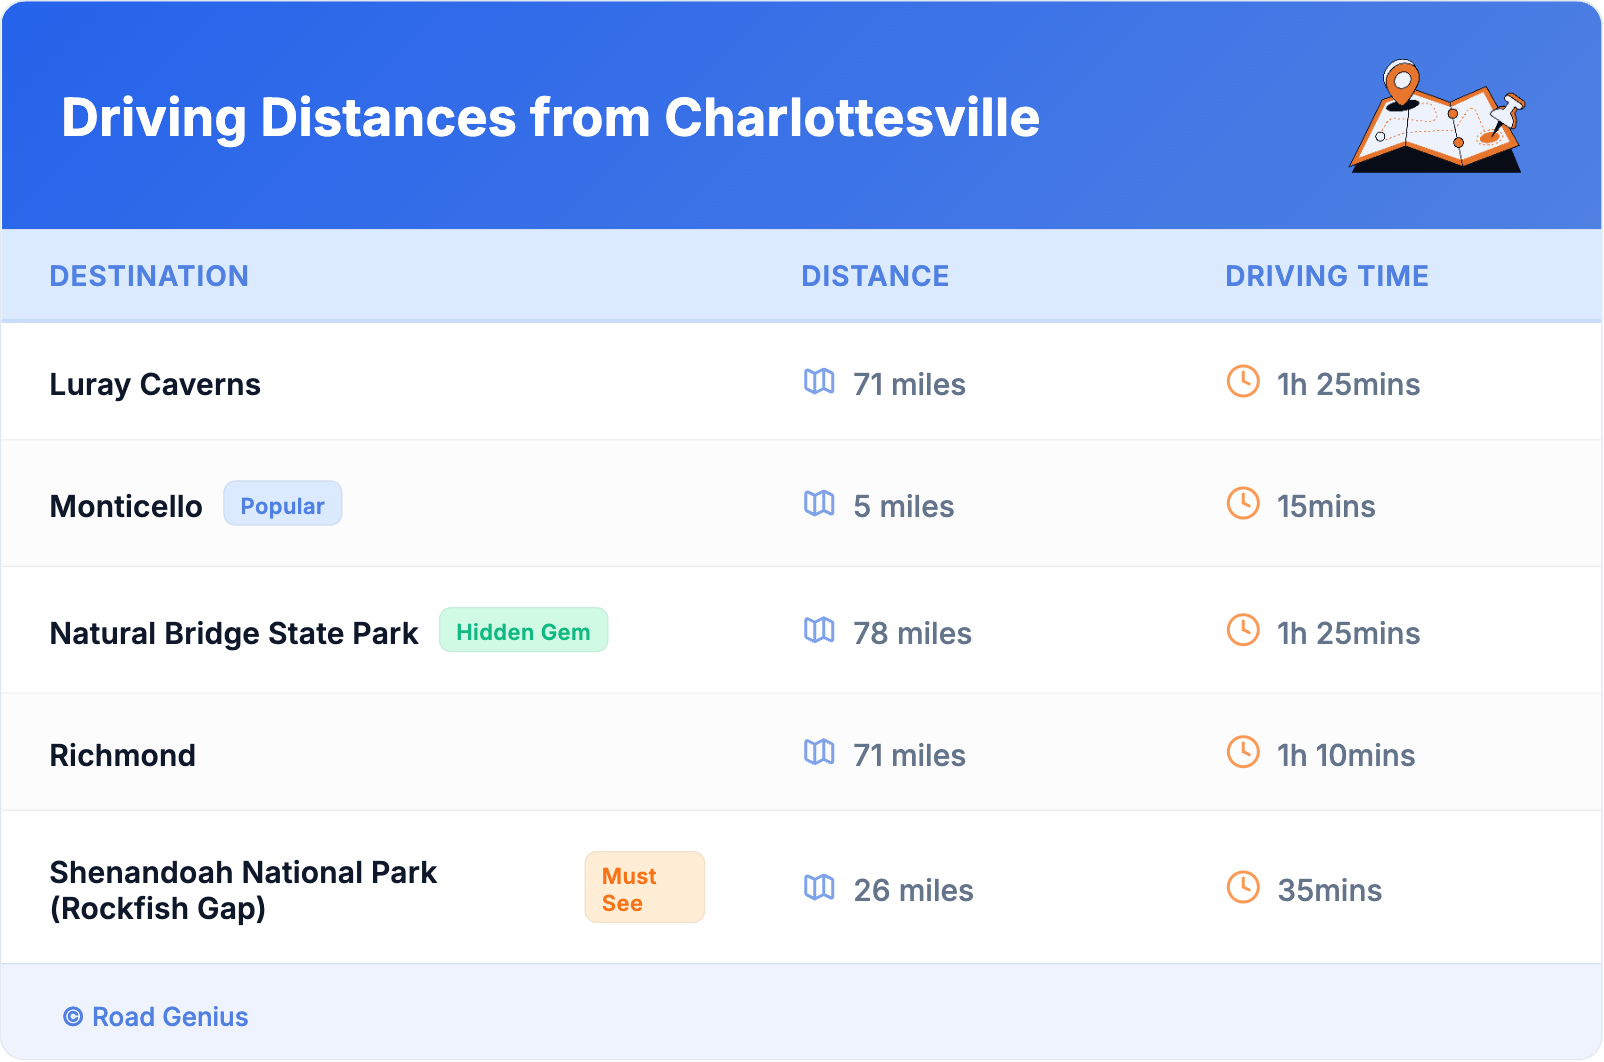The width and height of the screenshot is (1604, 1062).
Task: Select the Hidden Gem badge
Action: click(x=523, y=631)
